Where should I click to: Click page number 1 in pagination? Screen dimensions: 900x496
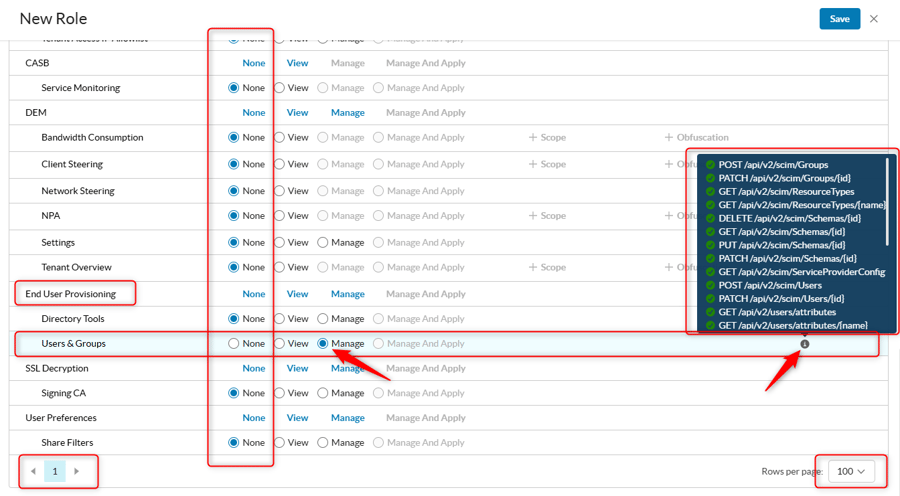(x=55, y=471)
